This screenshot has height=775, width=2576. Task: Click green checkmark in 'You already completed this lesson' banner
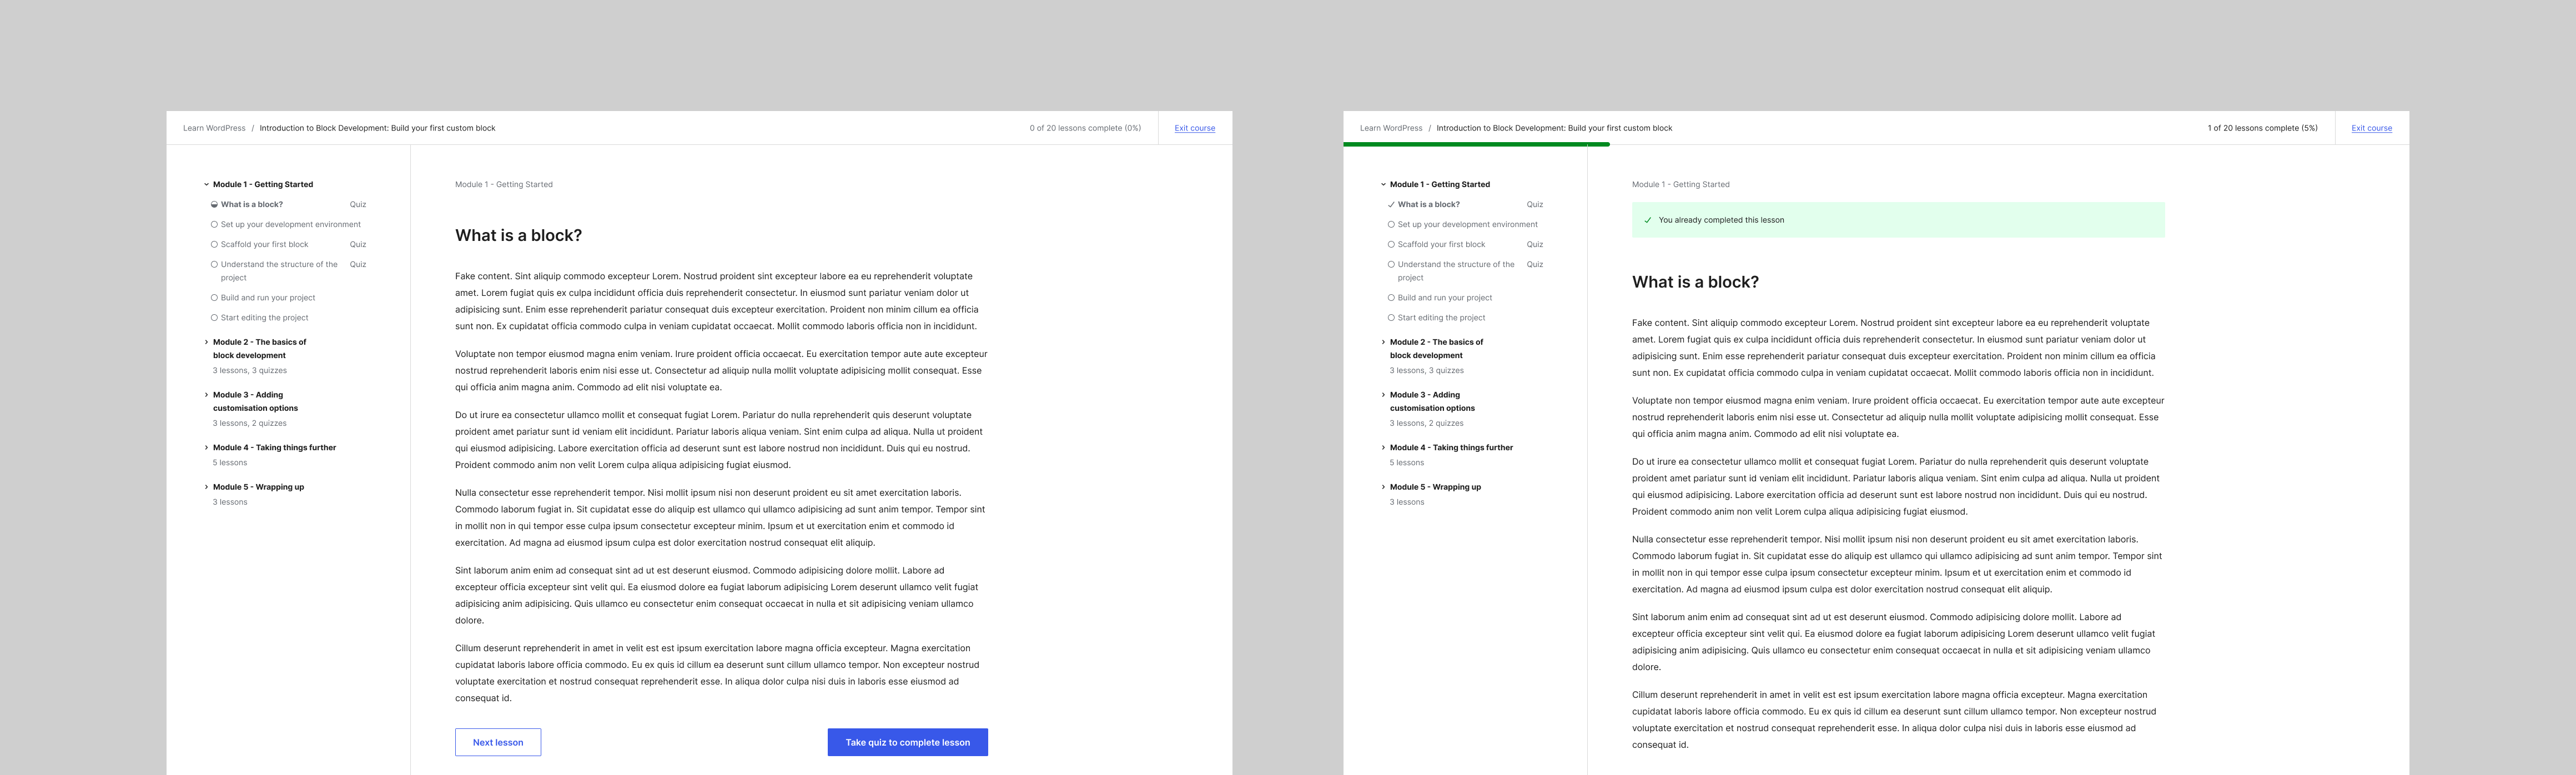[x=1648, y=220]
